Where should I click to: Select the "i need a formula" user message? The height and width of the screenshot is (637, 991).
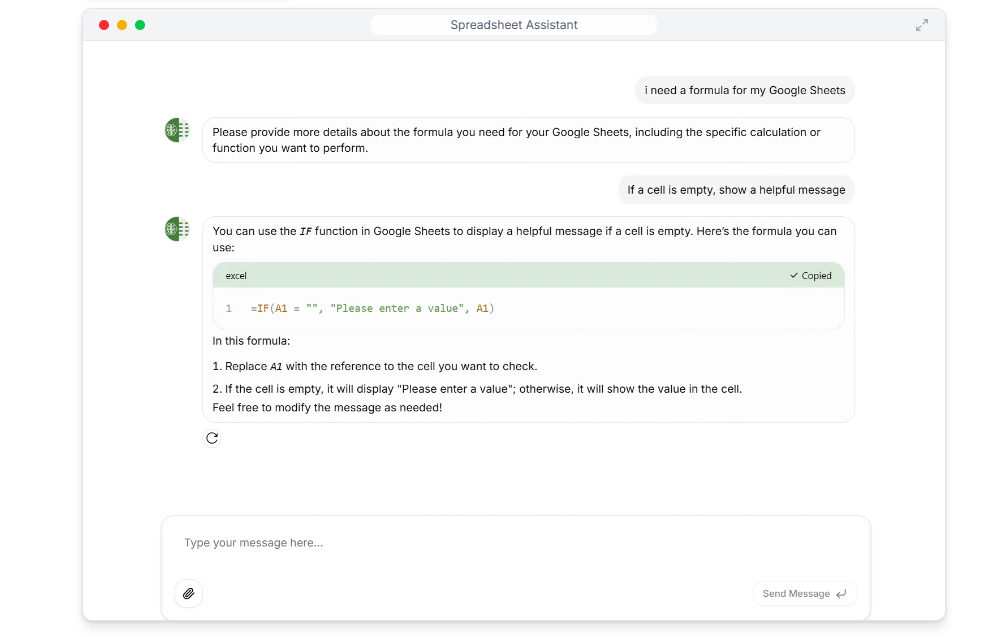[745, 90]
